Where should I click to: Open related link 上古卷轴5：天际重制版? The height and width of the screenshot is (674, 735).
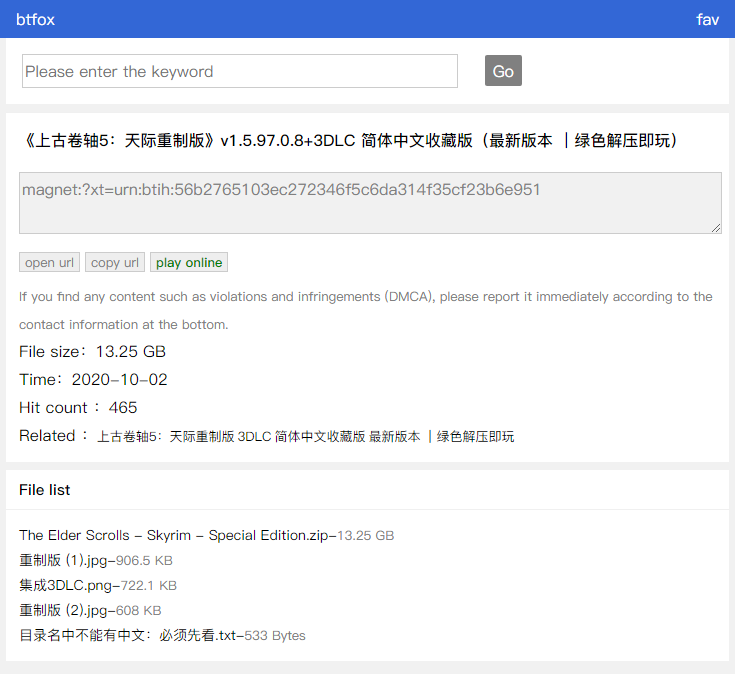click(x=165, y=436)
